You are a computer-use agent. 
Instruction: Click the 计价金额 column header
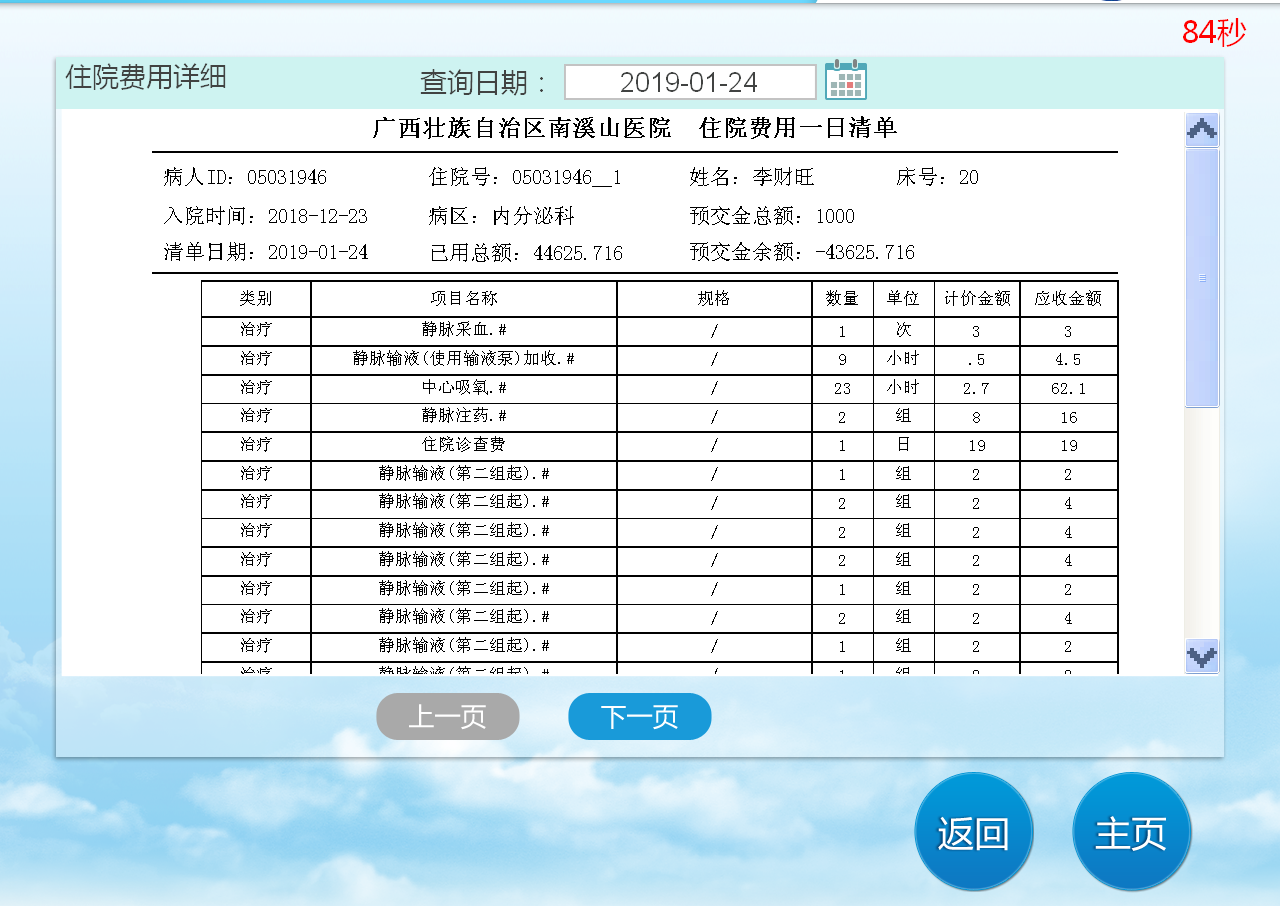[x=977, y=299]
